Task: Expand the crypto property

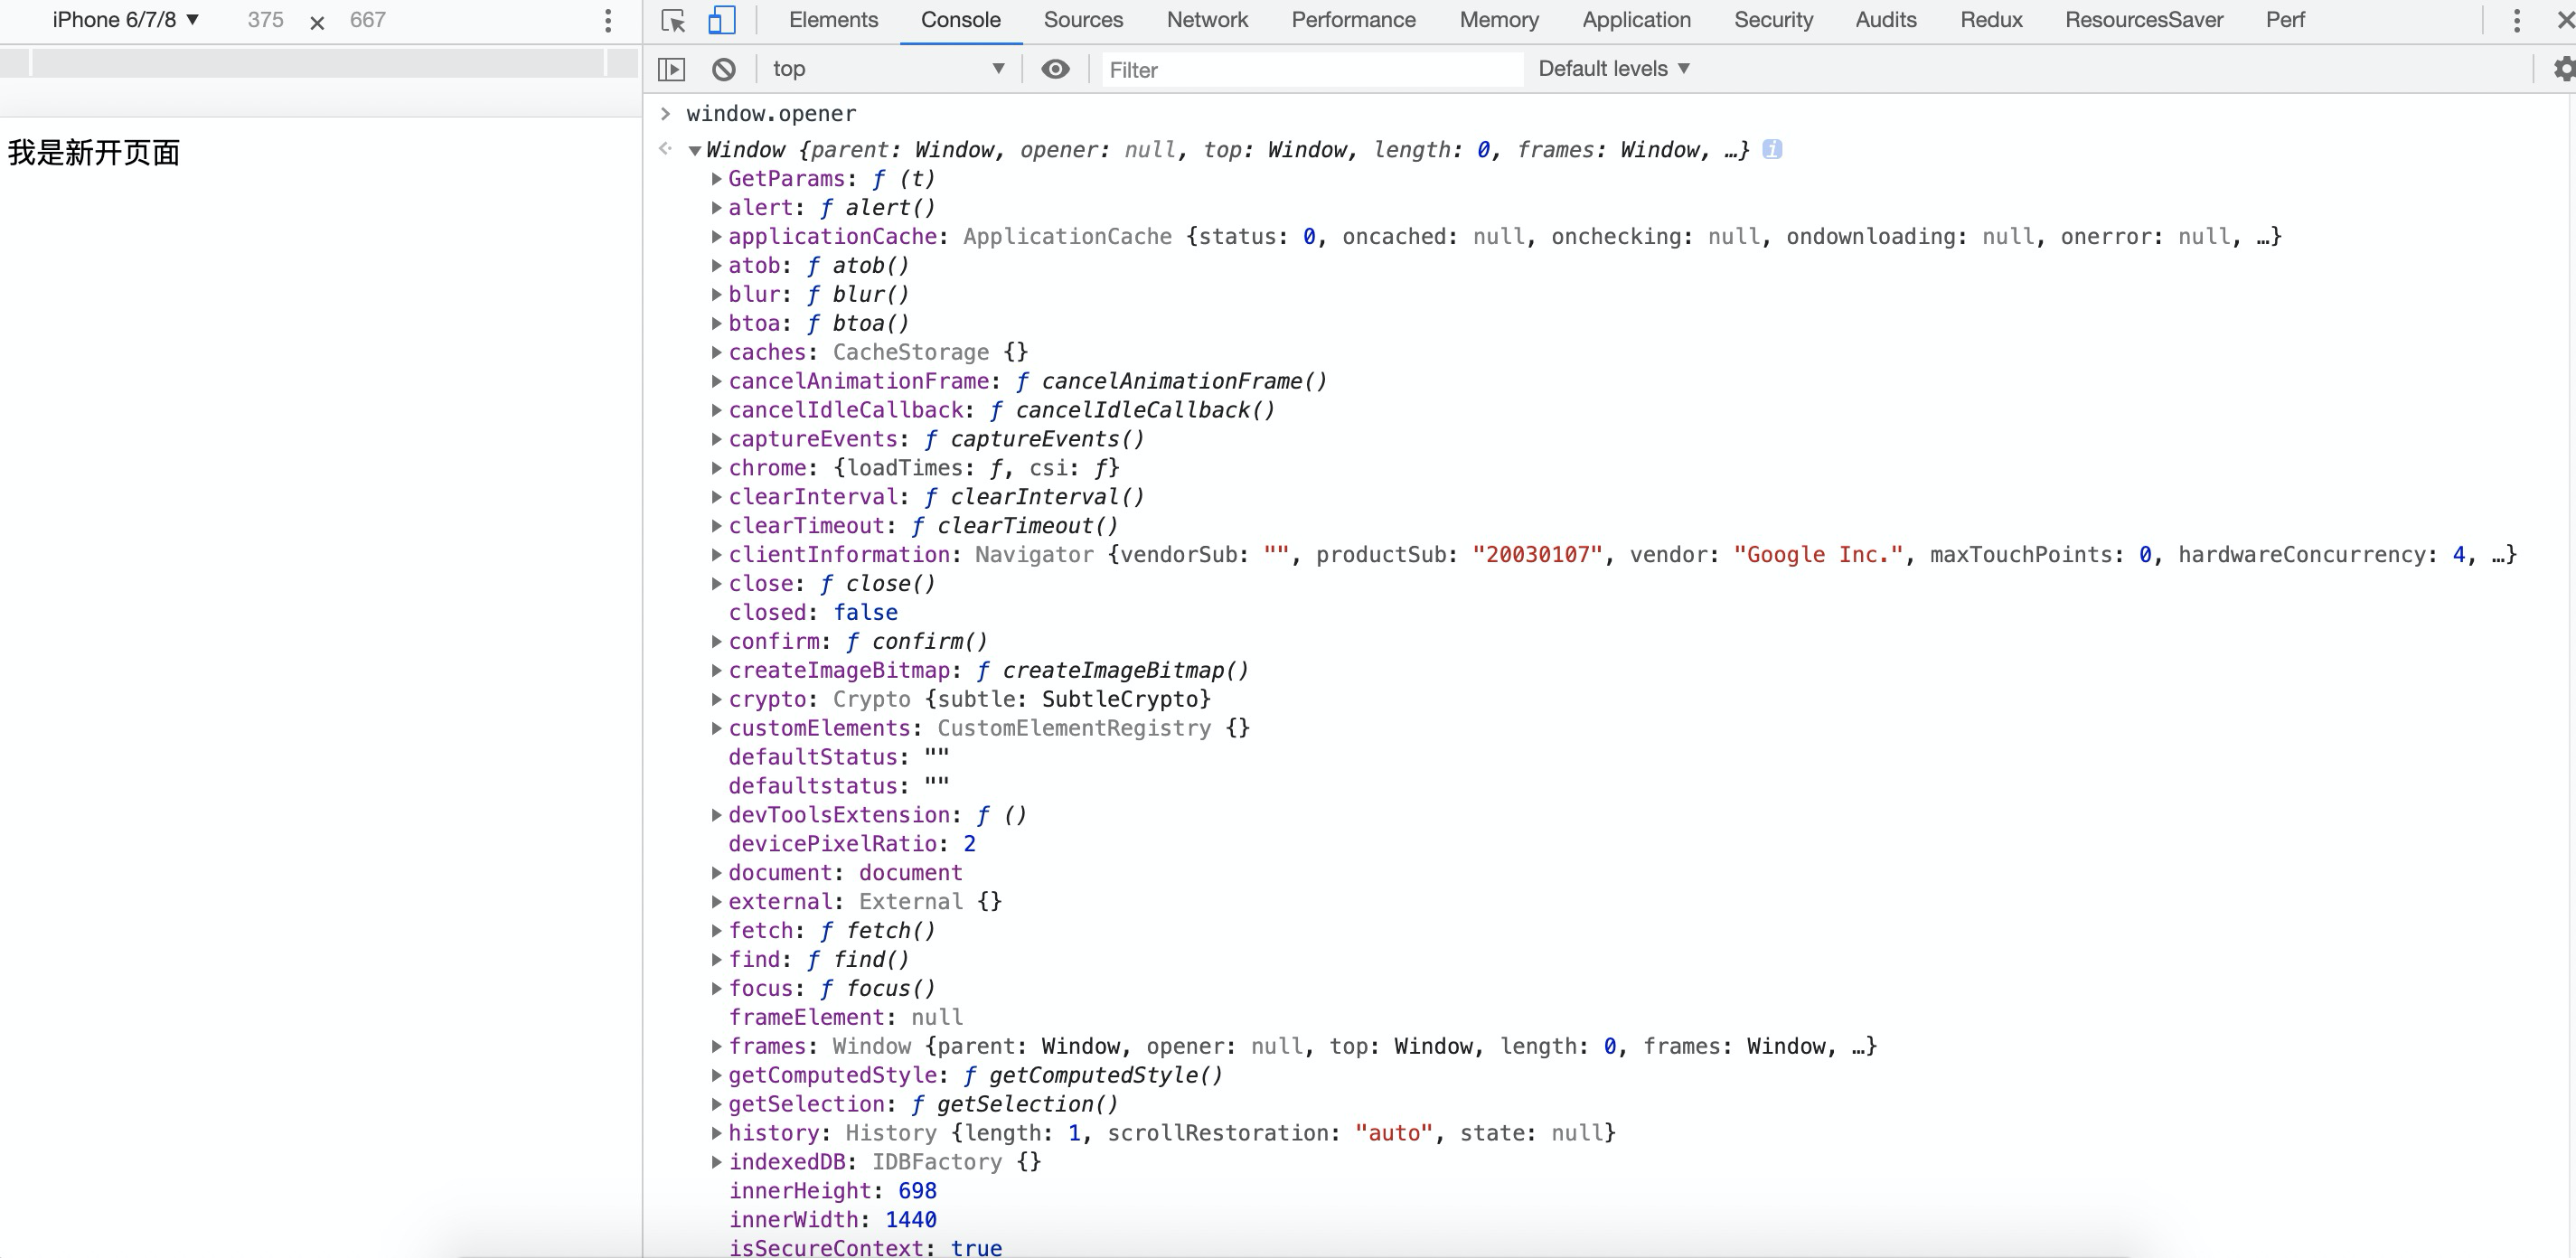Action: tap(716, 699)
